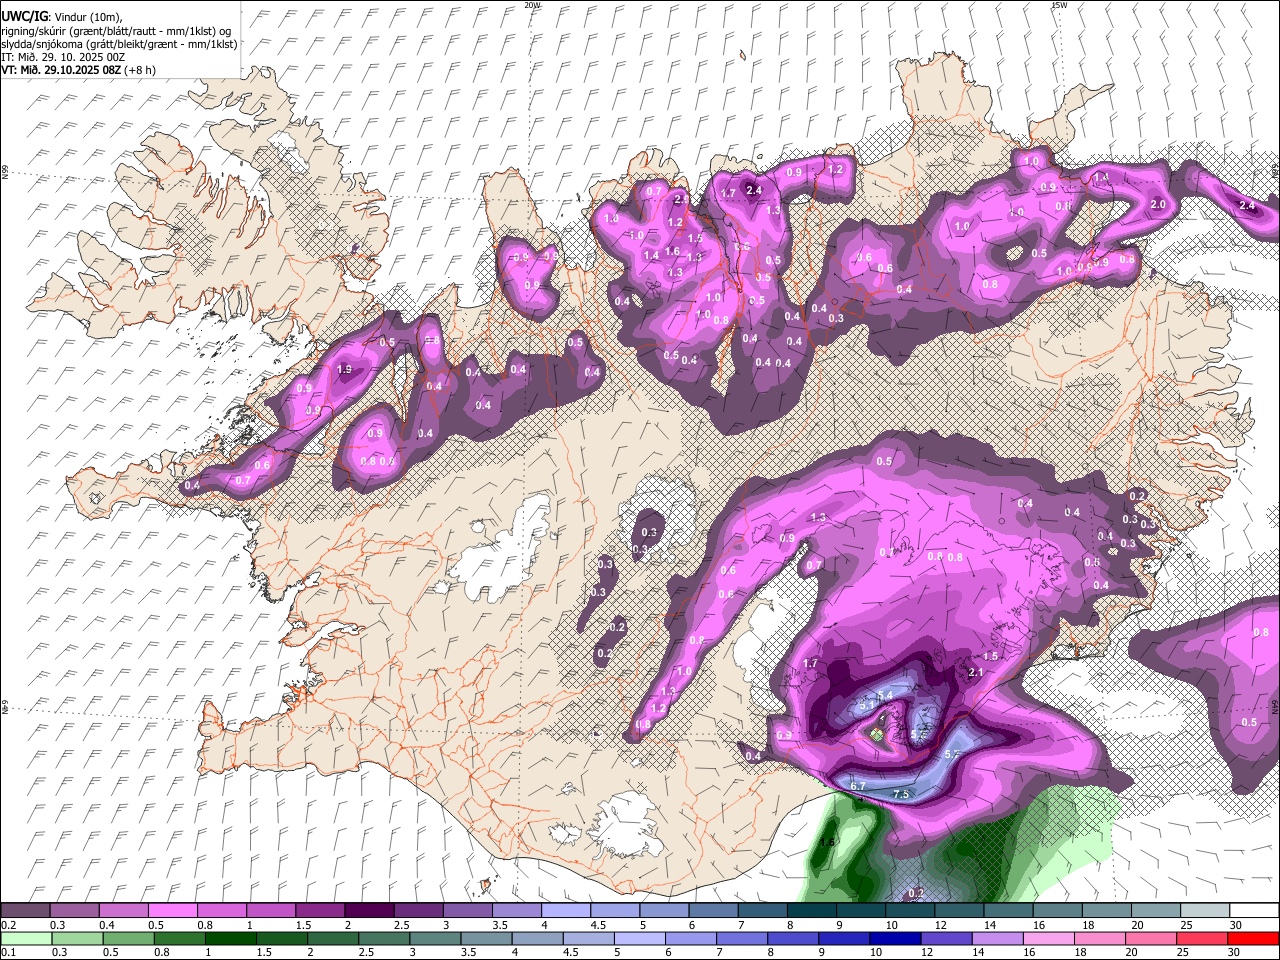Image resolution: width=1280 pixels, height=960 pixels.
Task: Click the UWC/IG title text
Action: tap(23, 17)
